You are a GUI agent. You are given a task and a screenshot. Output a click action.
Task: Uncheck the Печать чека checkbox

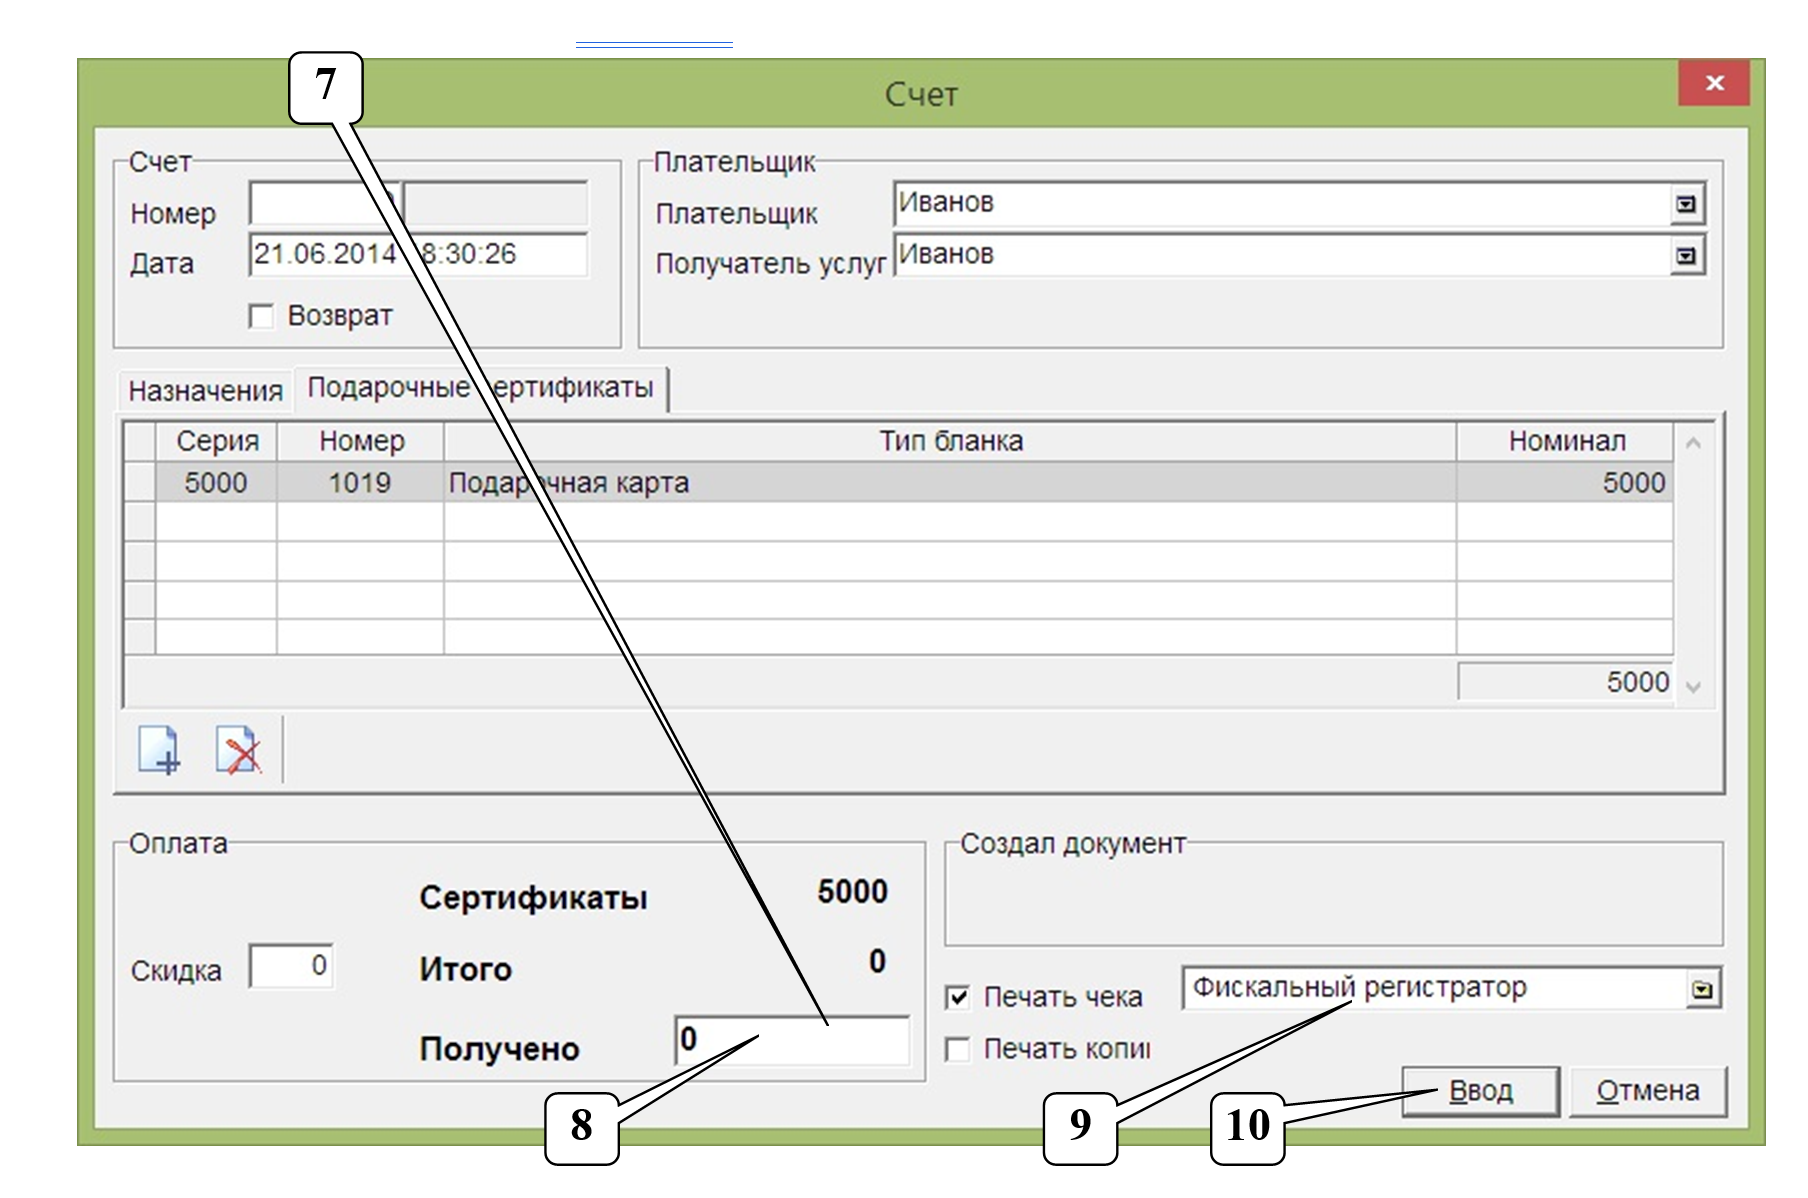click(958, 997)
